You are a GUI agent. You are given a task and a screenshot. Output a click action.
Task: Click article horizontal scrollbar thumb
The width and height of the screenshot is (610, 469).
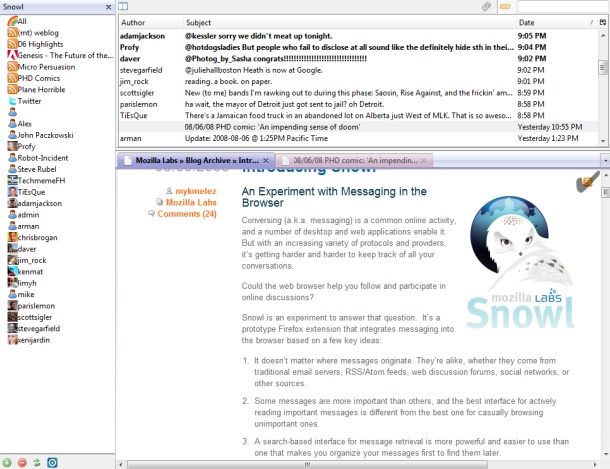tap(307, 465)
